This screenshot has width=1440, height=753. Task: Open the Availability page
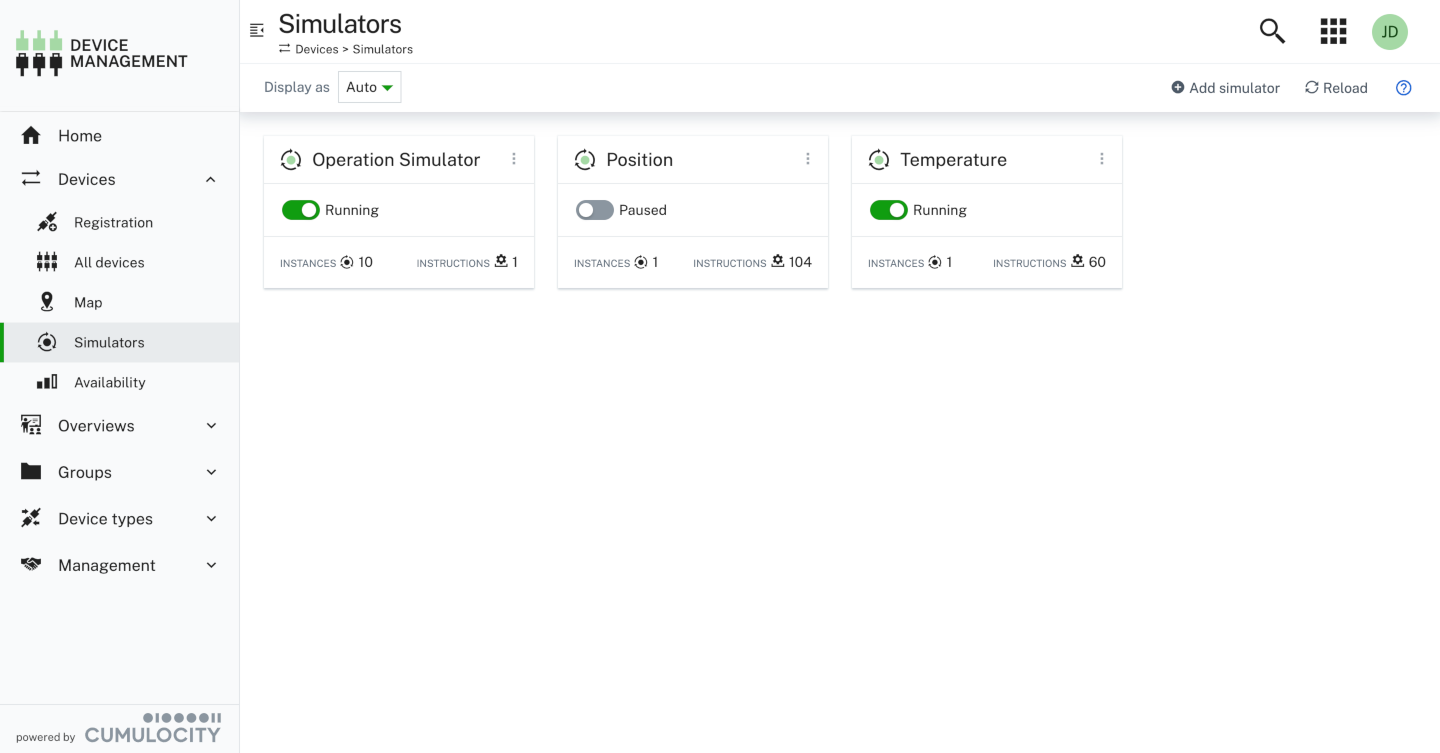[x=110, y=381]
